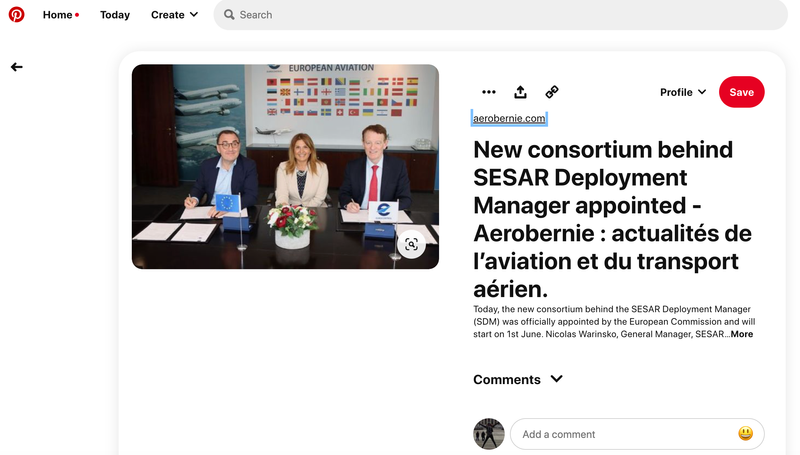Open the pin's main photo
Image resolution: width=800 pixels, height=455 pixels.
click(285, 166)
